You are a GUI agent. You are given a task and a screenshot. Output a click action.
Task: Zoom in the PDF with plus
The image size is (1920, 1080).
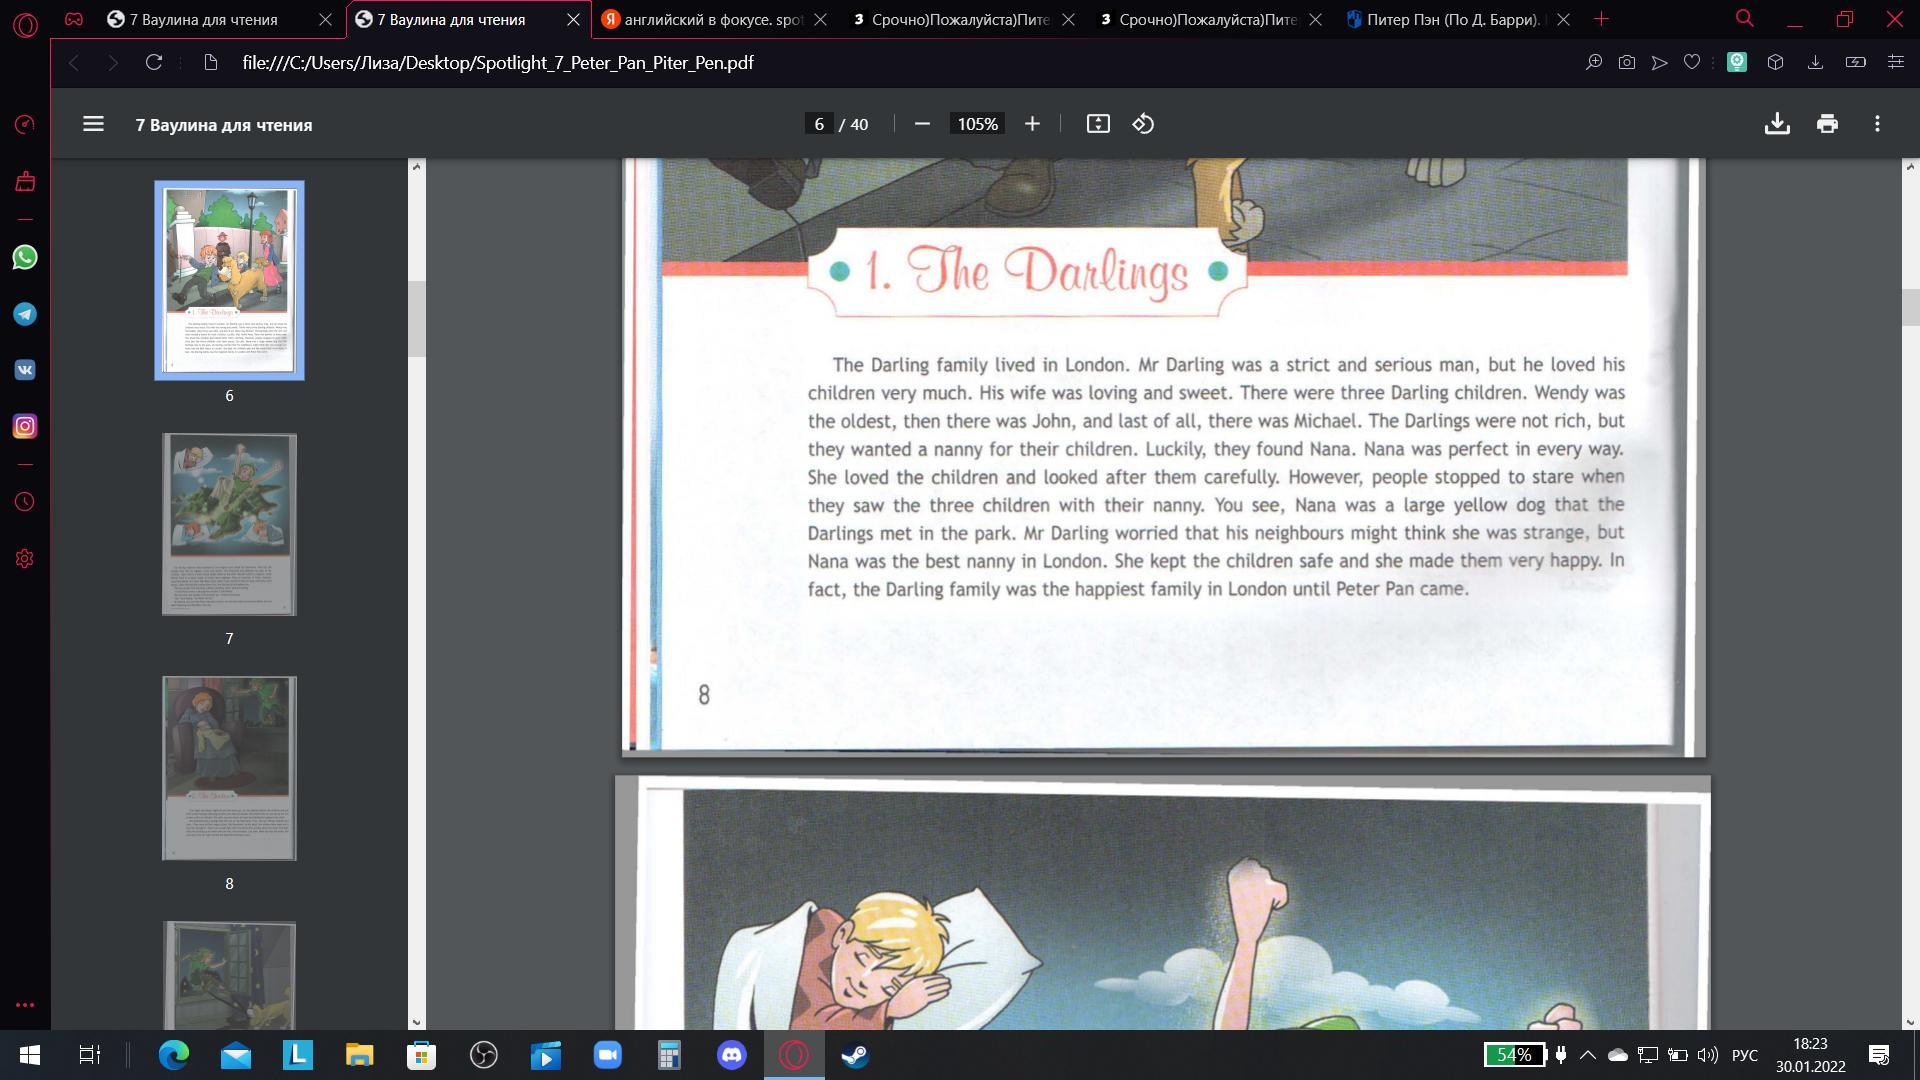coord(1032,124)
